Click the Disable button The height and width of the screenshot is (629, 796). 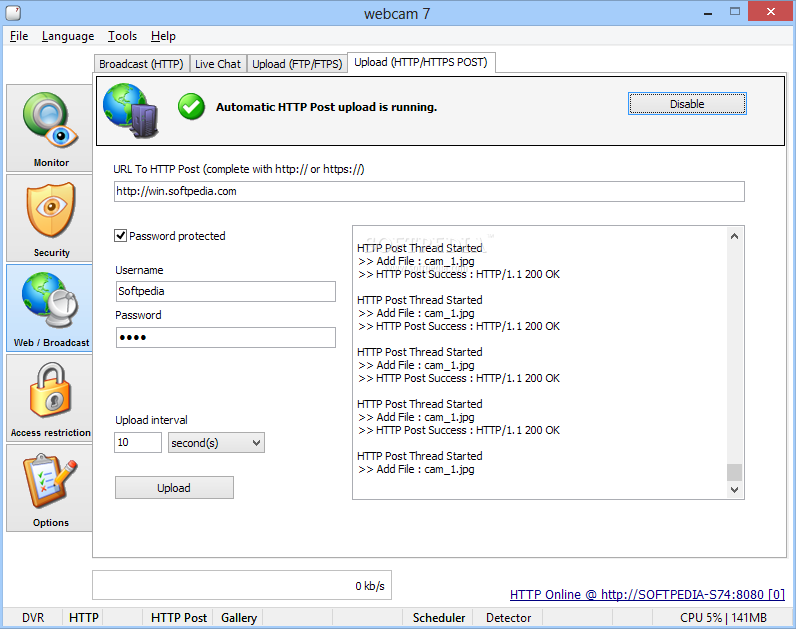click(x=687, y=104)
